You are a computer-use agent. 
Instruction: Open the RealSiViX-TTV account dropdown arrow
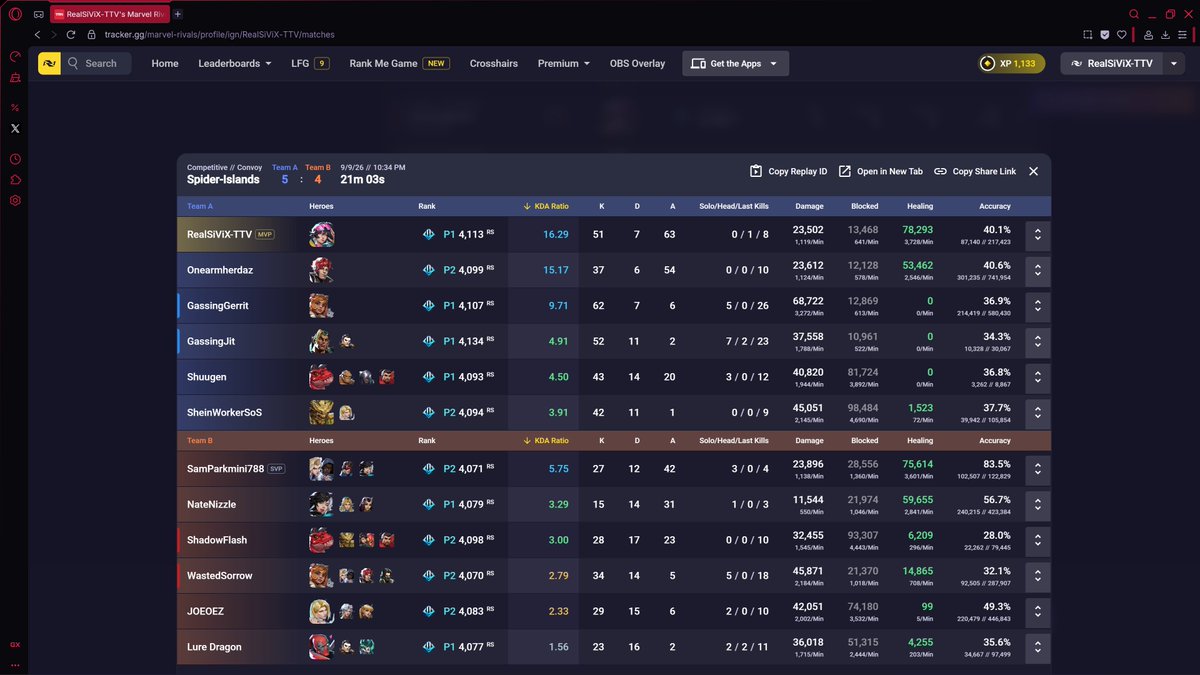click(x=1173, y=63)
